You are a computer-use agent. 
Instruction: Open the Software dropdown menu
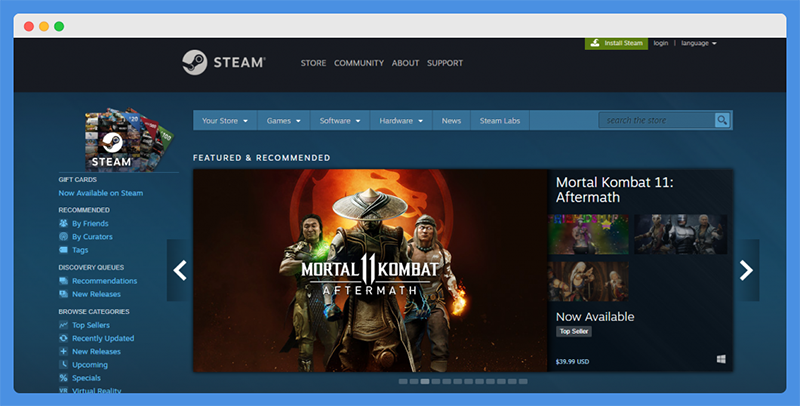(340, 121)
